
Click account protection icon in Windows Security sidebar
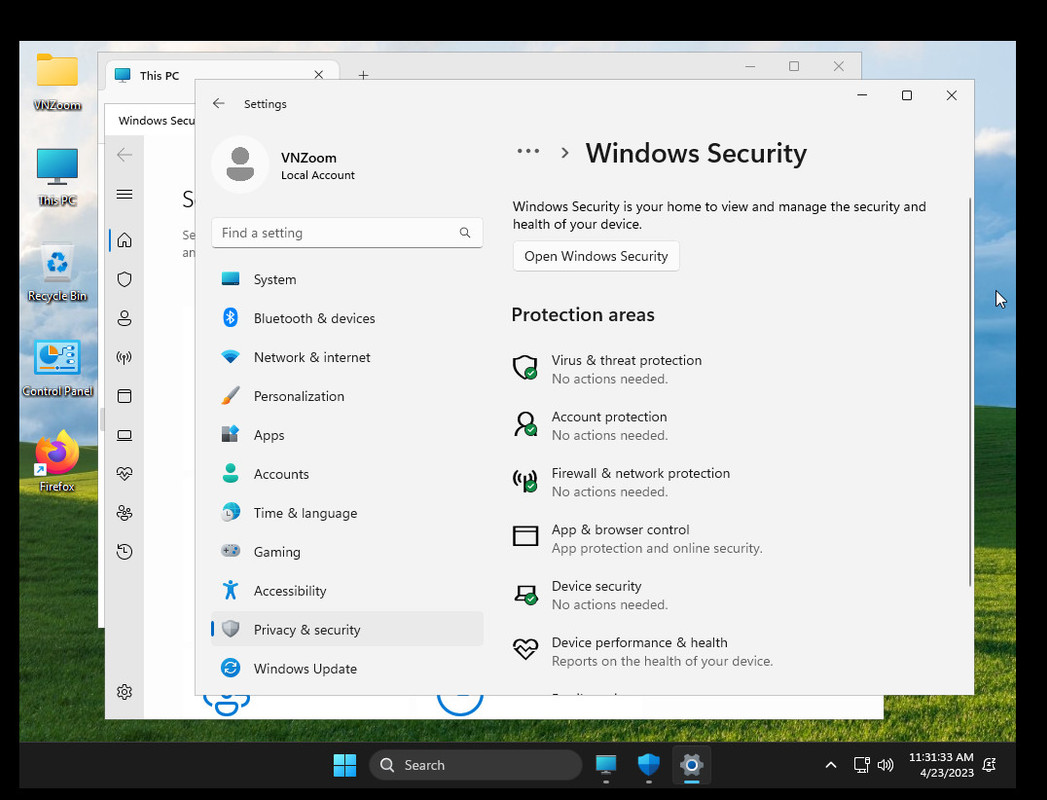(x=124, y=318)
